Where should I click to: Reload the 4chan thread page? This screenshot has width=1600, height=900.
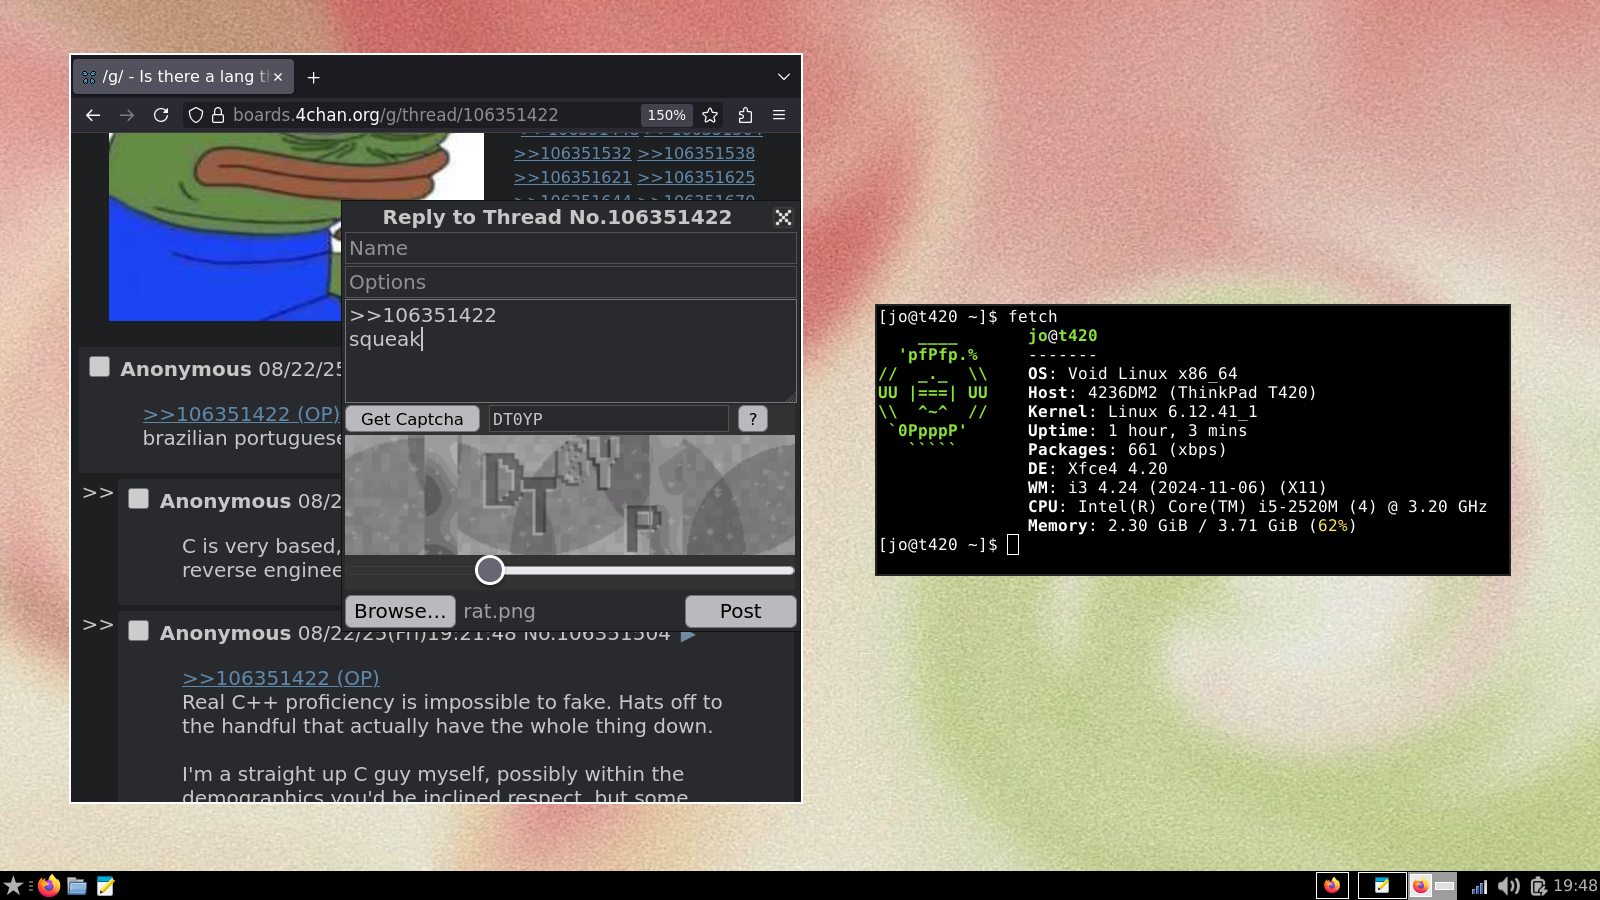point(160,115)
